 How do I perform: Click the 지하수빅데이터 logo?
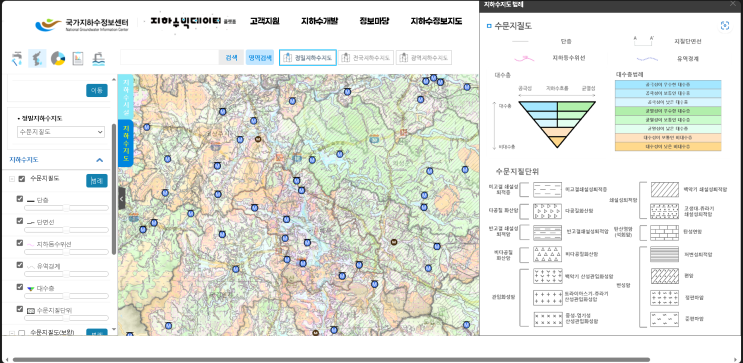click(192, 22)
